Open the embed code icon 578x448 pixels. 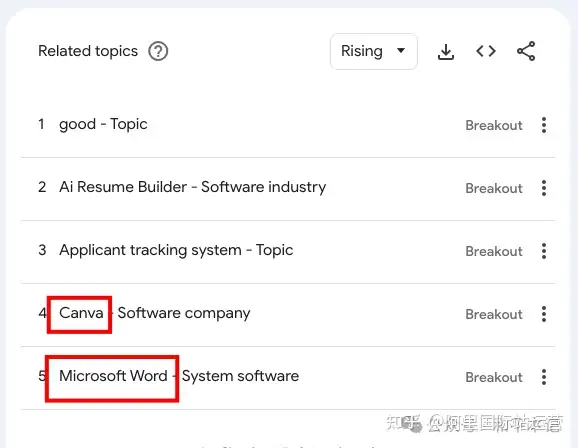click(486, 51)
